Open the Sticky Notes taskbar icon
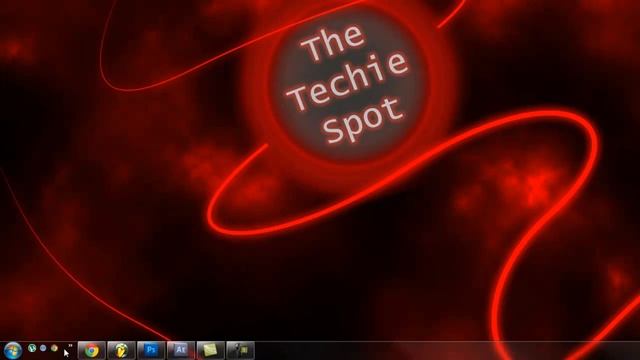 coord(211,351)
